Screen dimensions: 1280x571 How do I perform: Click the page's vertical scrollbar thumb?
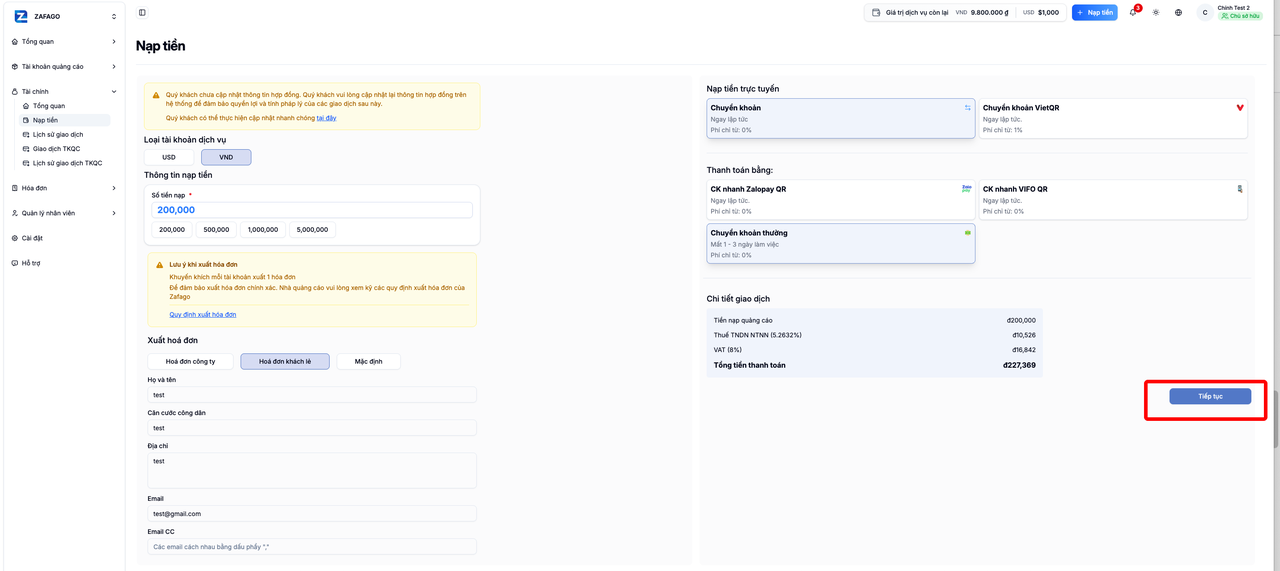1275,418
